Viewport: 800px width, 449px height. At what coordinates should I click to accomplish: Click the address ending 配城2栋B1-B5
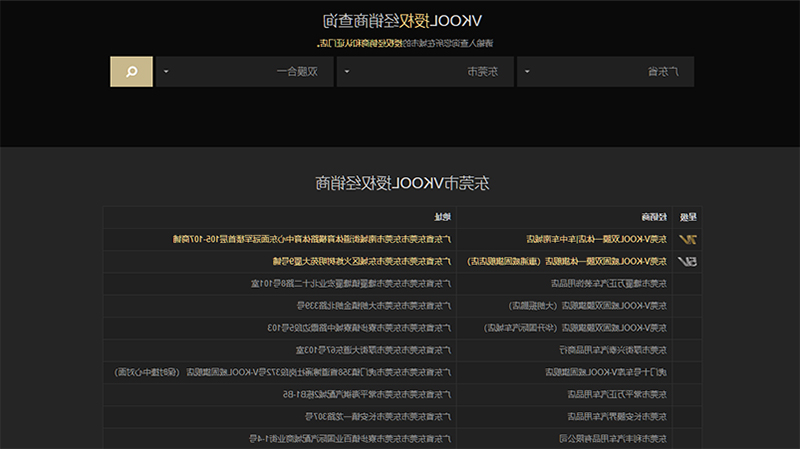pyautogui.click(x=367, y=394)
